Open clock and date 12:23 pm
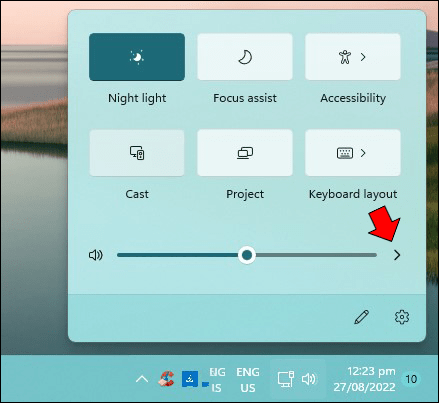The width and height of the screenshot is (439, 403). coord(365,379)
